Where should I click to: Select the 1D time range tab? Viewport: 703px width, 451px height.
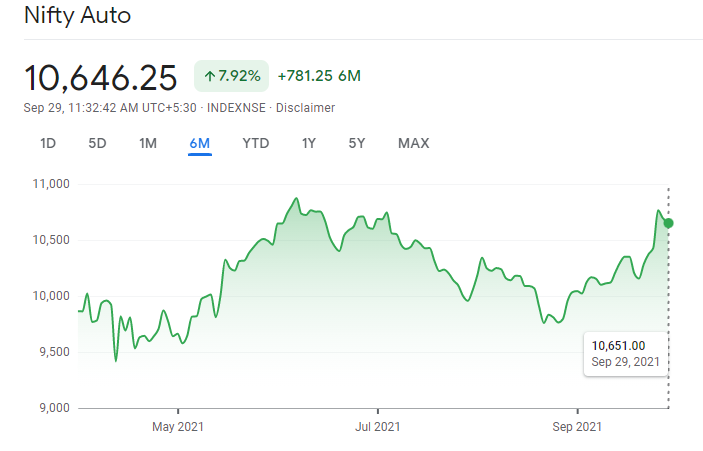(x=48, y=143)
